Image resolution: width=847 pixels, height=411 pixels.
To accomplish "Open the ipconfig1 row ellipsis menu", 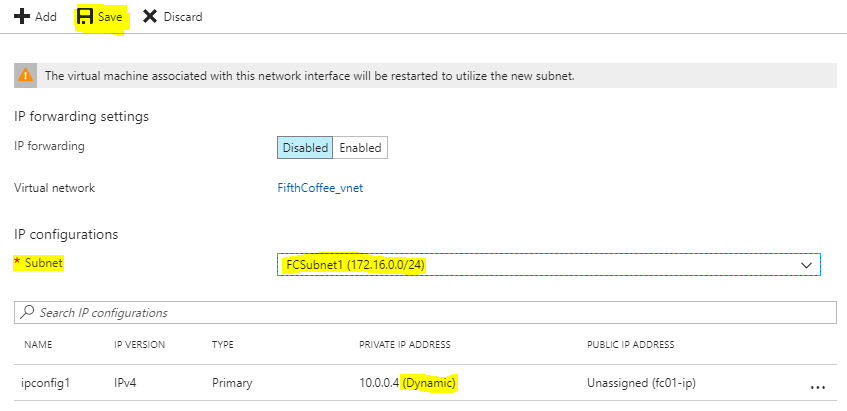I will point(818,387).
